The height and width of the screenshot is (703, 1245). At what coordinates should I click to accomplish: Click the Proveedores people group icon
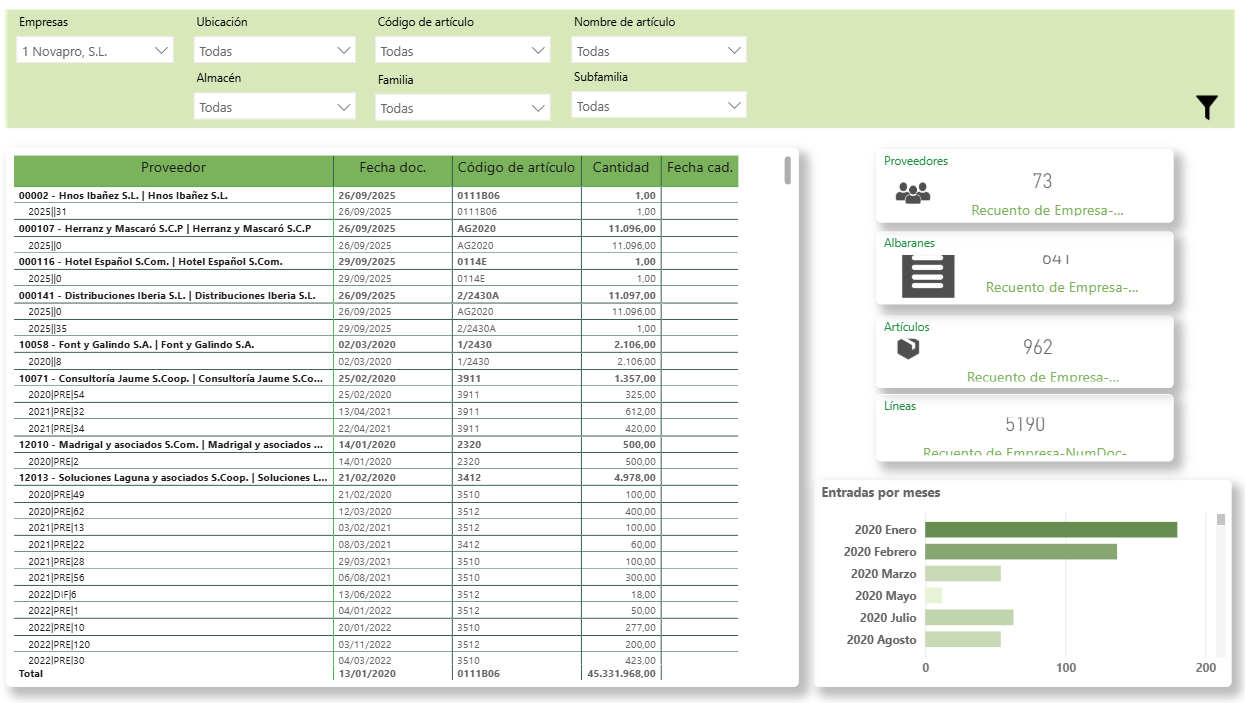tap(912, 193)
